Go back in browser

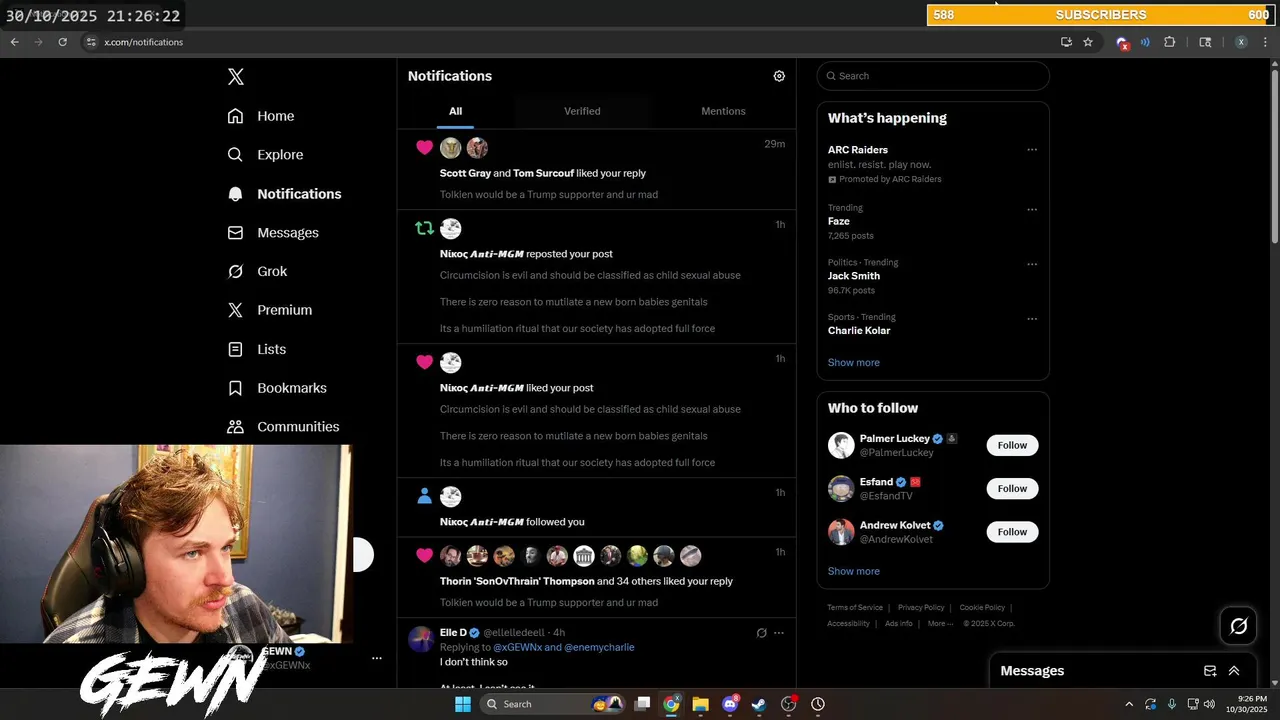[14, 42]
